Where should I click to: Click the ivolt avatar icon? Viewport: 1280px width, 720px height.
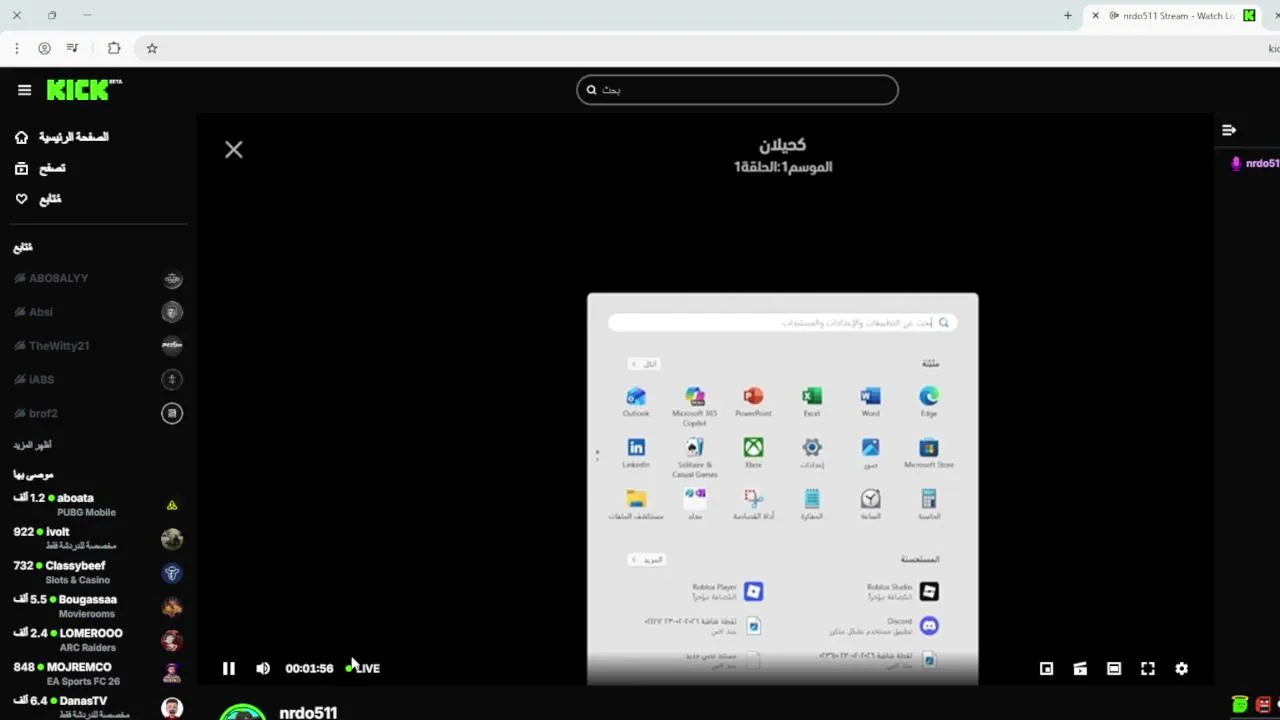click(x=172, y=539)
